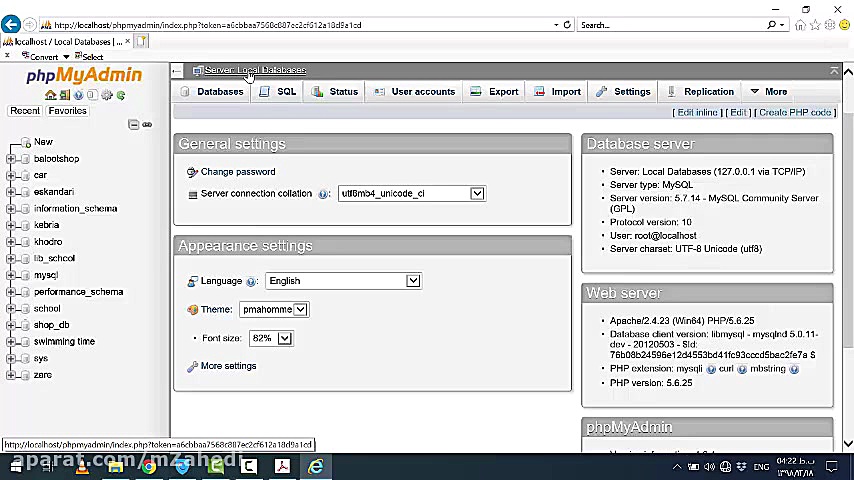
Task: Open the Status tab
Action: coord(335,92)
